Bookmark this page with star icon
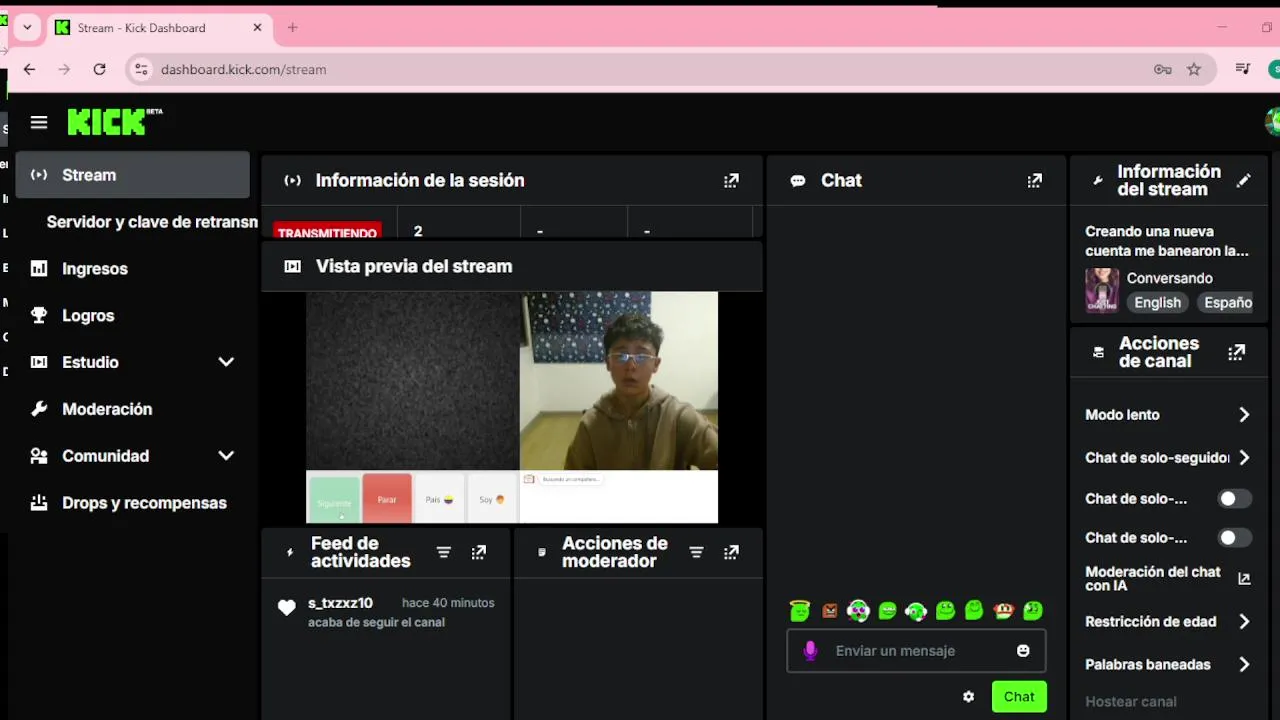 1194,69
